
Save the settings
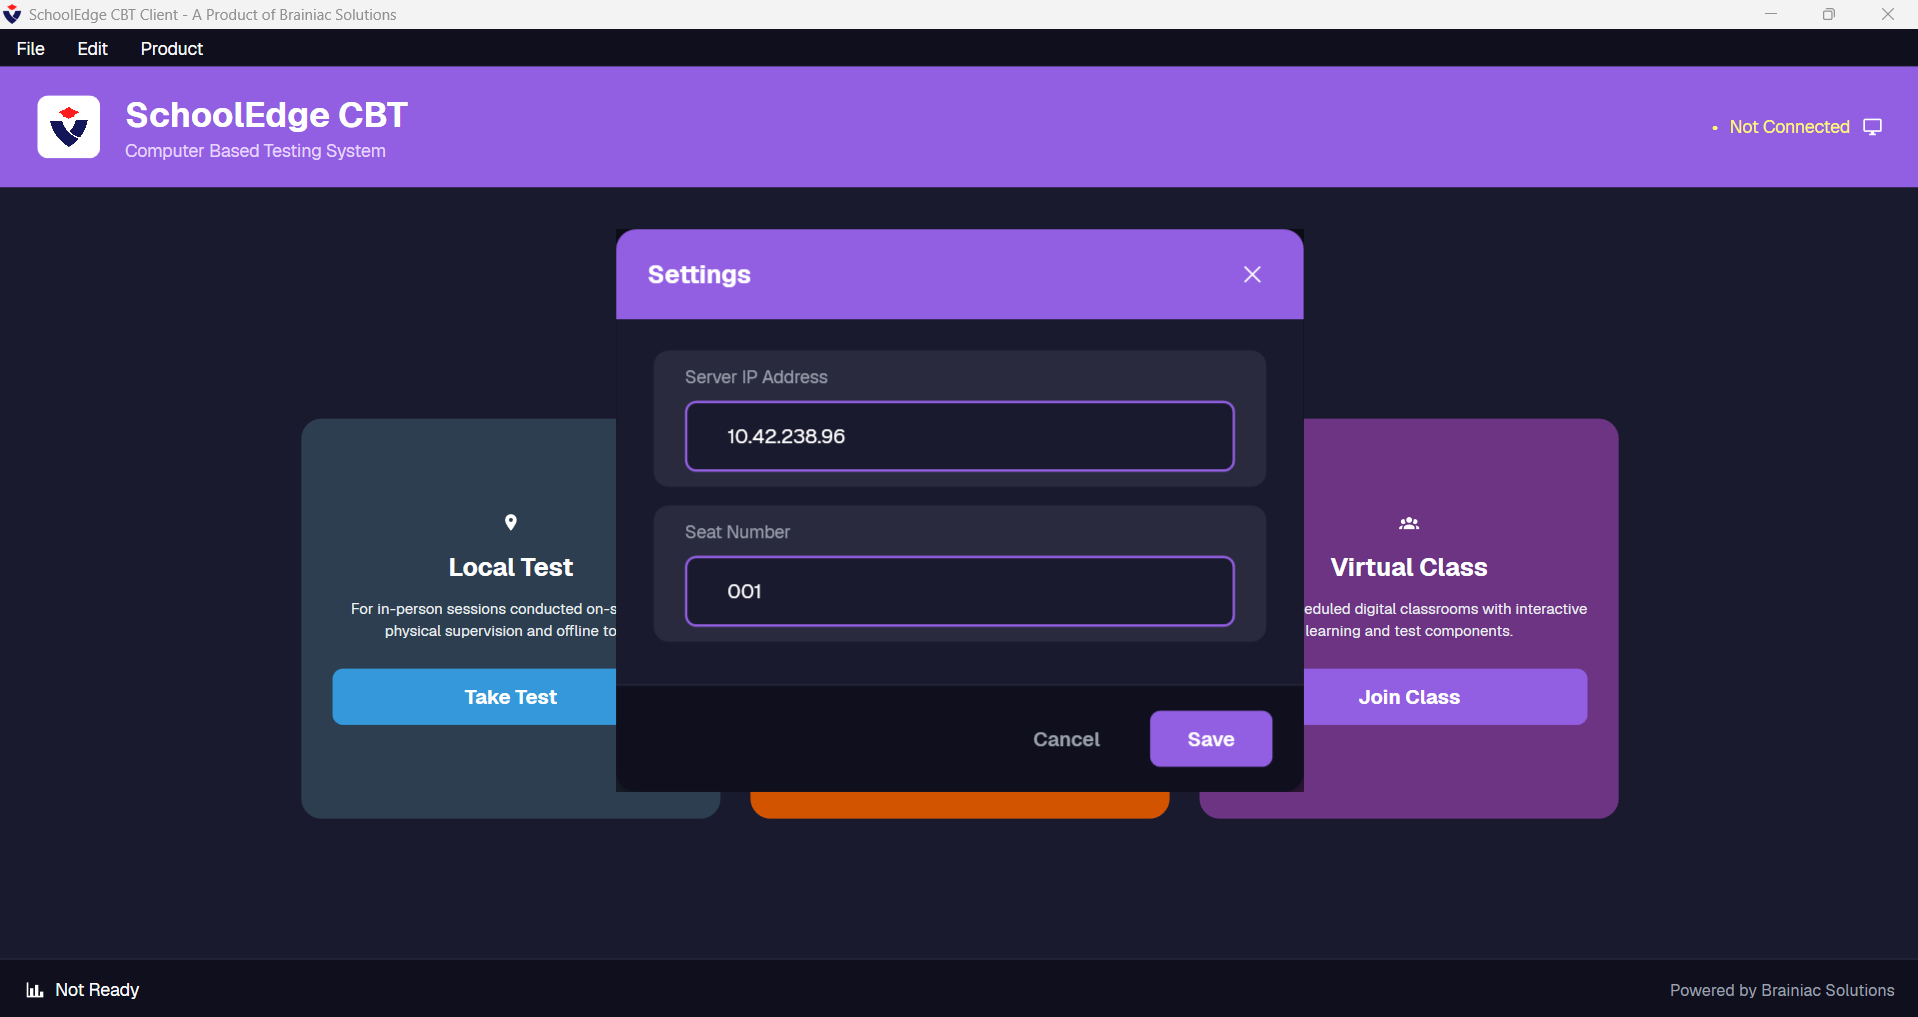(1211, 739)
